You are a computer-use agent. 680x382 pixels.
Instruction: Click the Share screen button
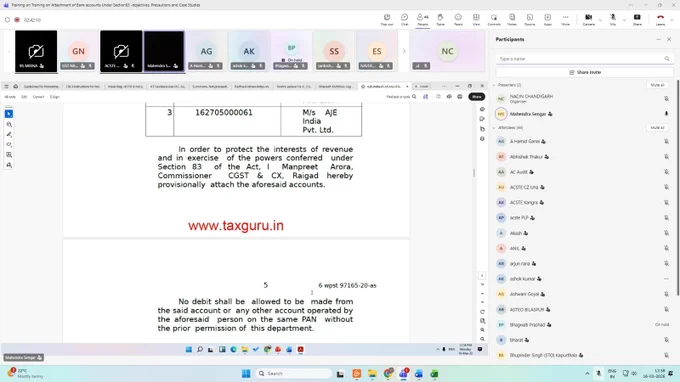(x=637, y=20)
